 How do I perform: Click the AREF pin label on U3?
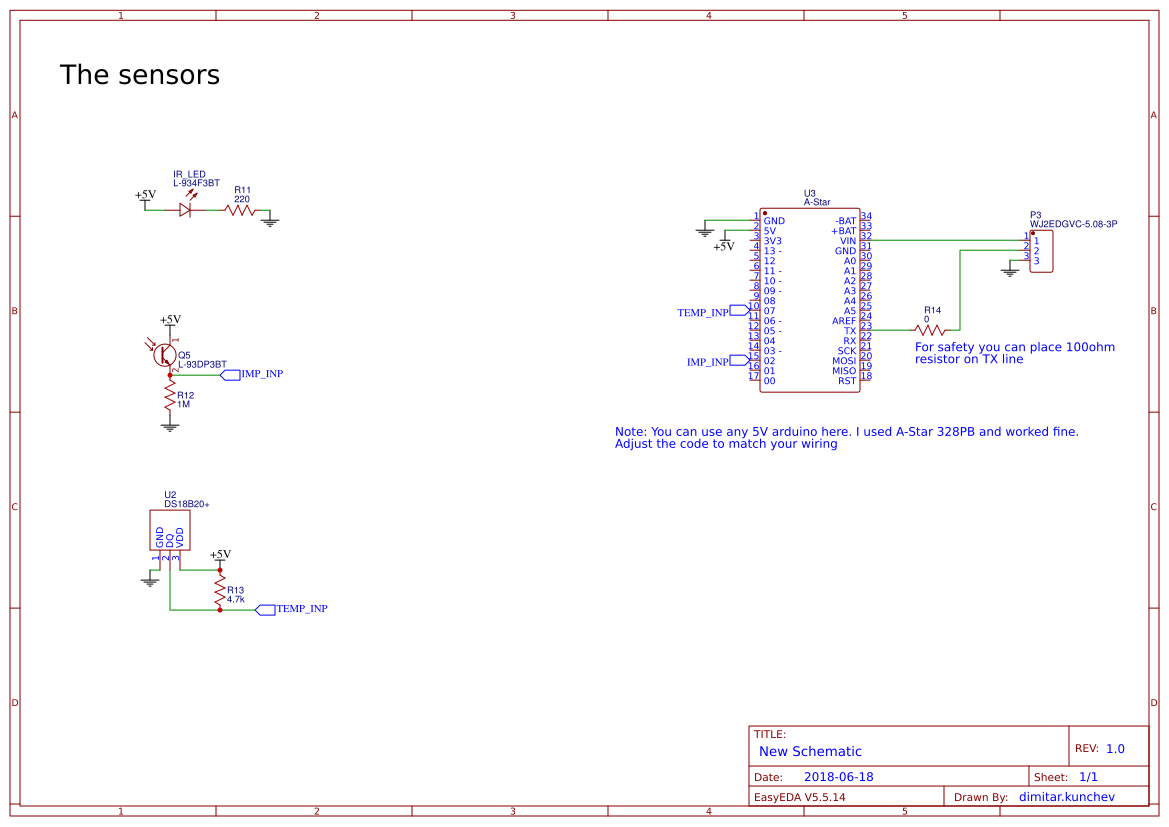(843, 320)
